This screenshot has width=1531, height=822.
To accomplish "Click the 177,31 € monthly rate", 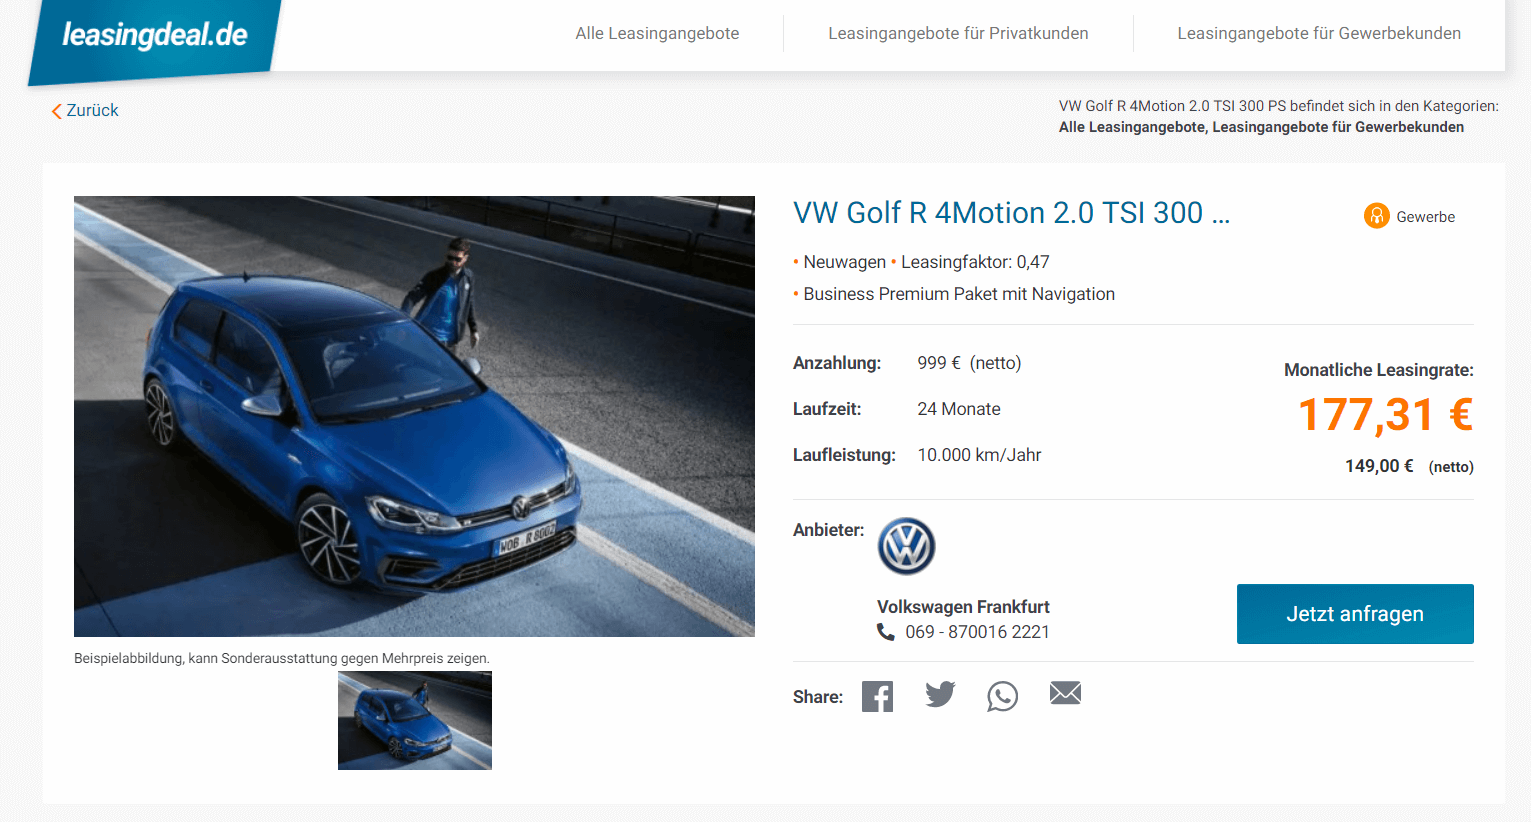I will pyautogui.click(x=1385, y=415).
